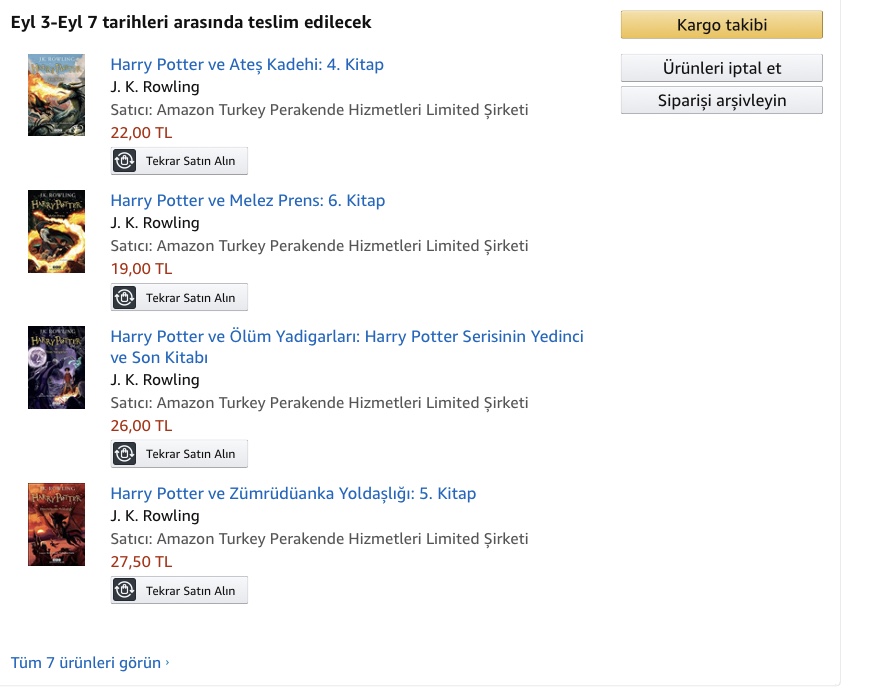The width and height of the screenshot is (879, 696).
Task: Open Ölüm Yadigarları book cover thumbnail
Action: 56,367
